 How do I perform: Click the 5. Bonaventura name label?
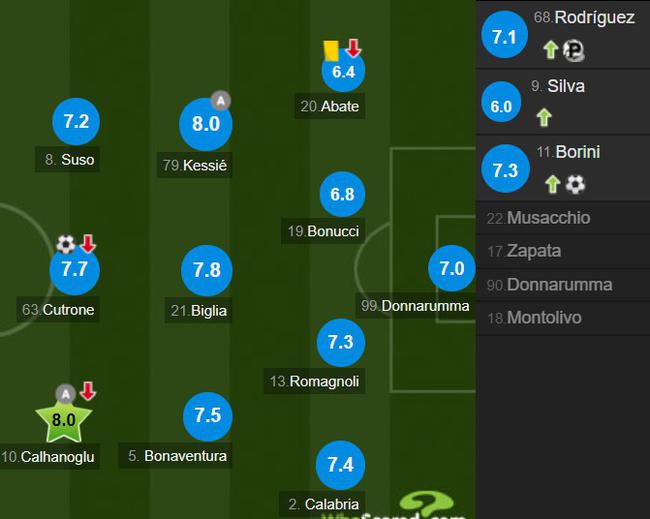coord(175,456)
